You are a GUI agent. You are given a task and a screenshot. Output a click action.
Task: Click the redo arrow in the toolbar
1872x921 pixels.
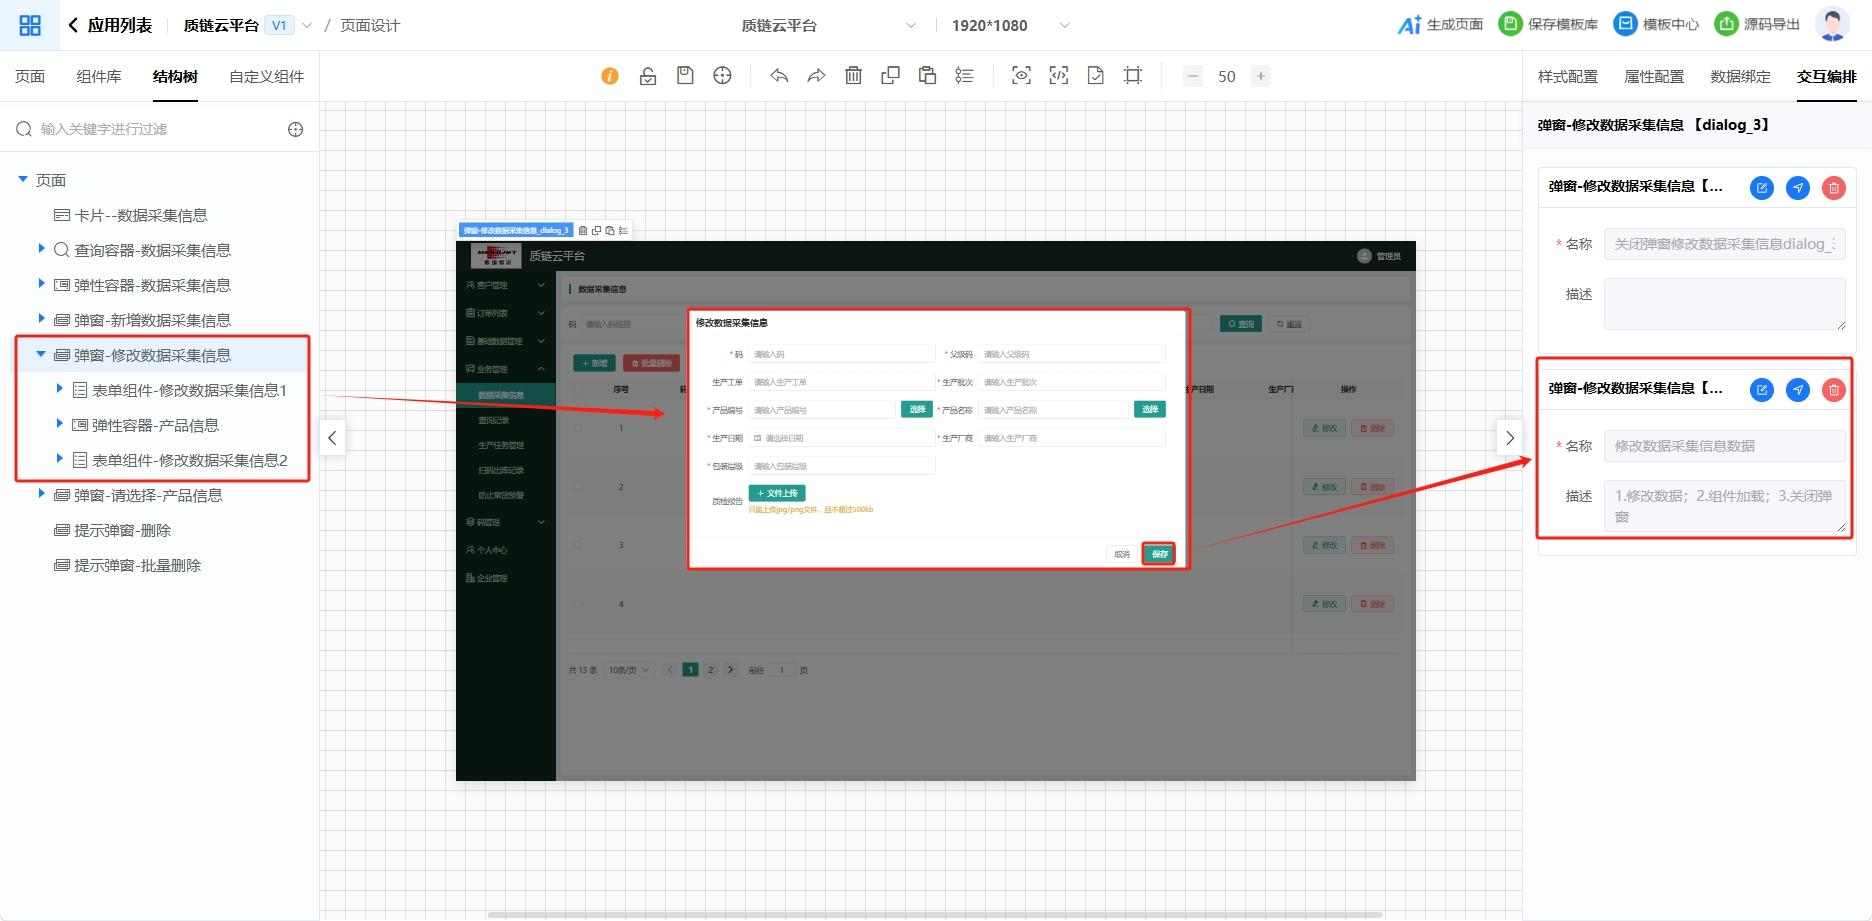click(816, 76)
